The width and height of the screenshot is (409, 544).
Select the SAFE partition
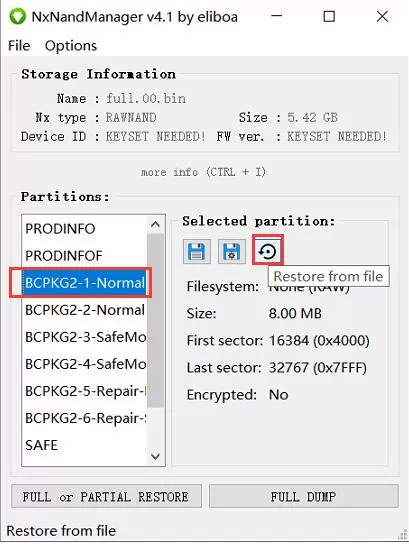click(x=85, y=445)
